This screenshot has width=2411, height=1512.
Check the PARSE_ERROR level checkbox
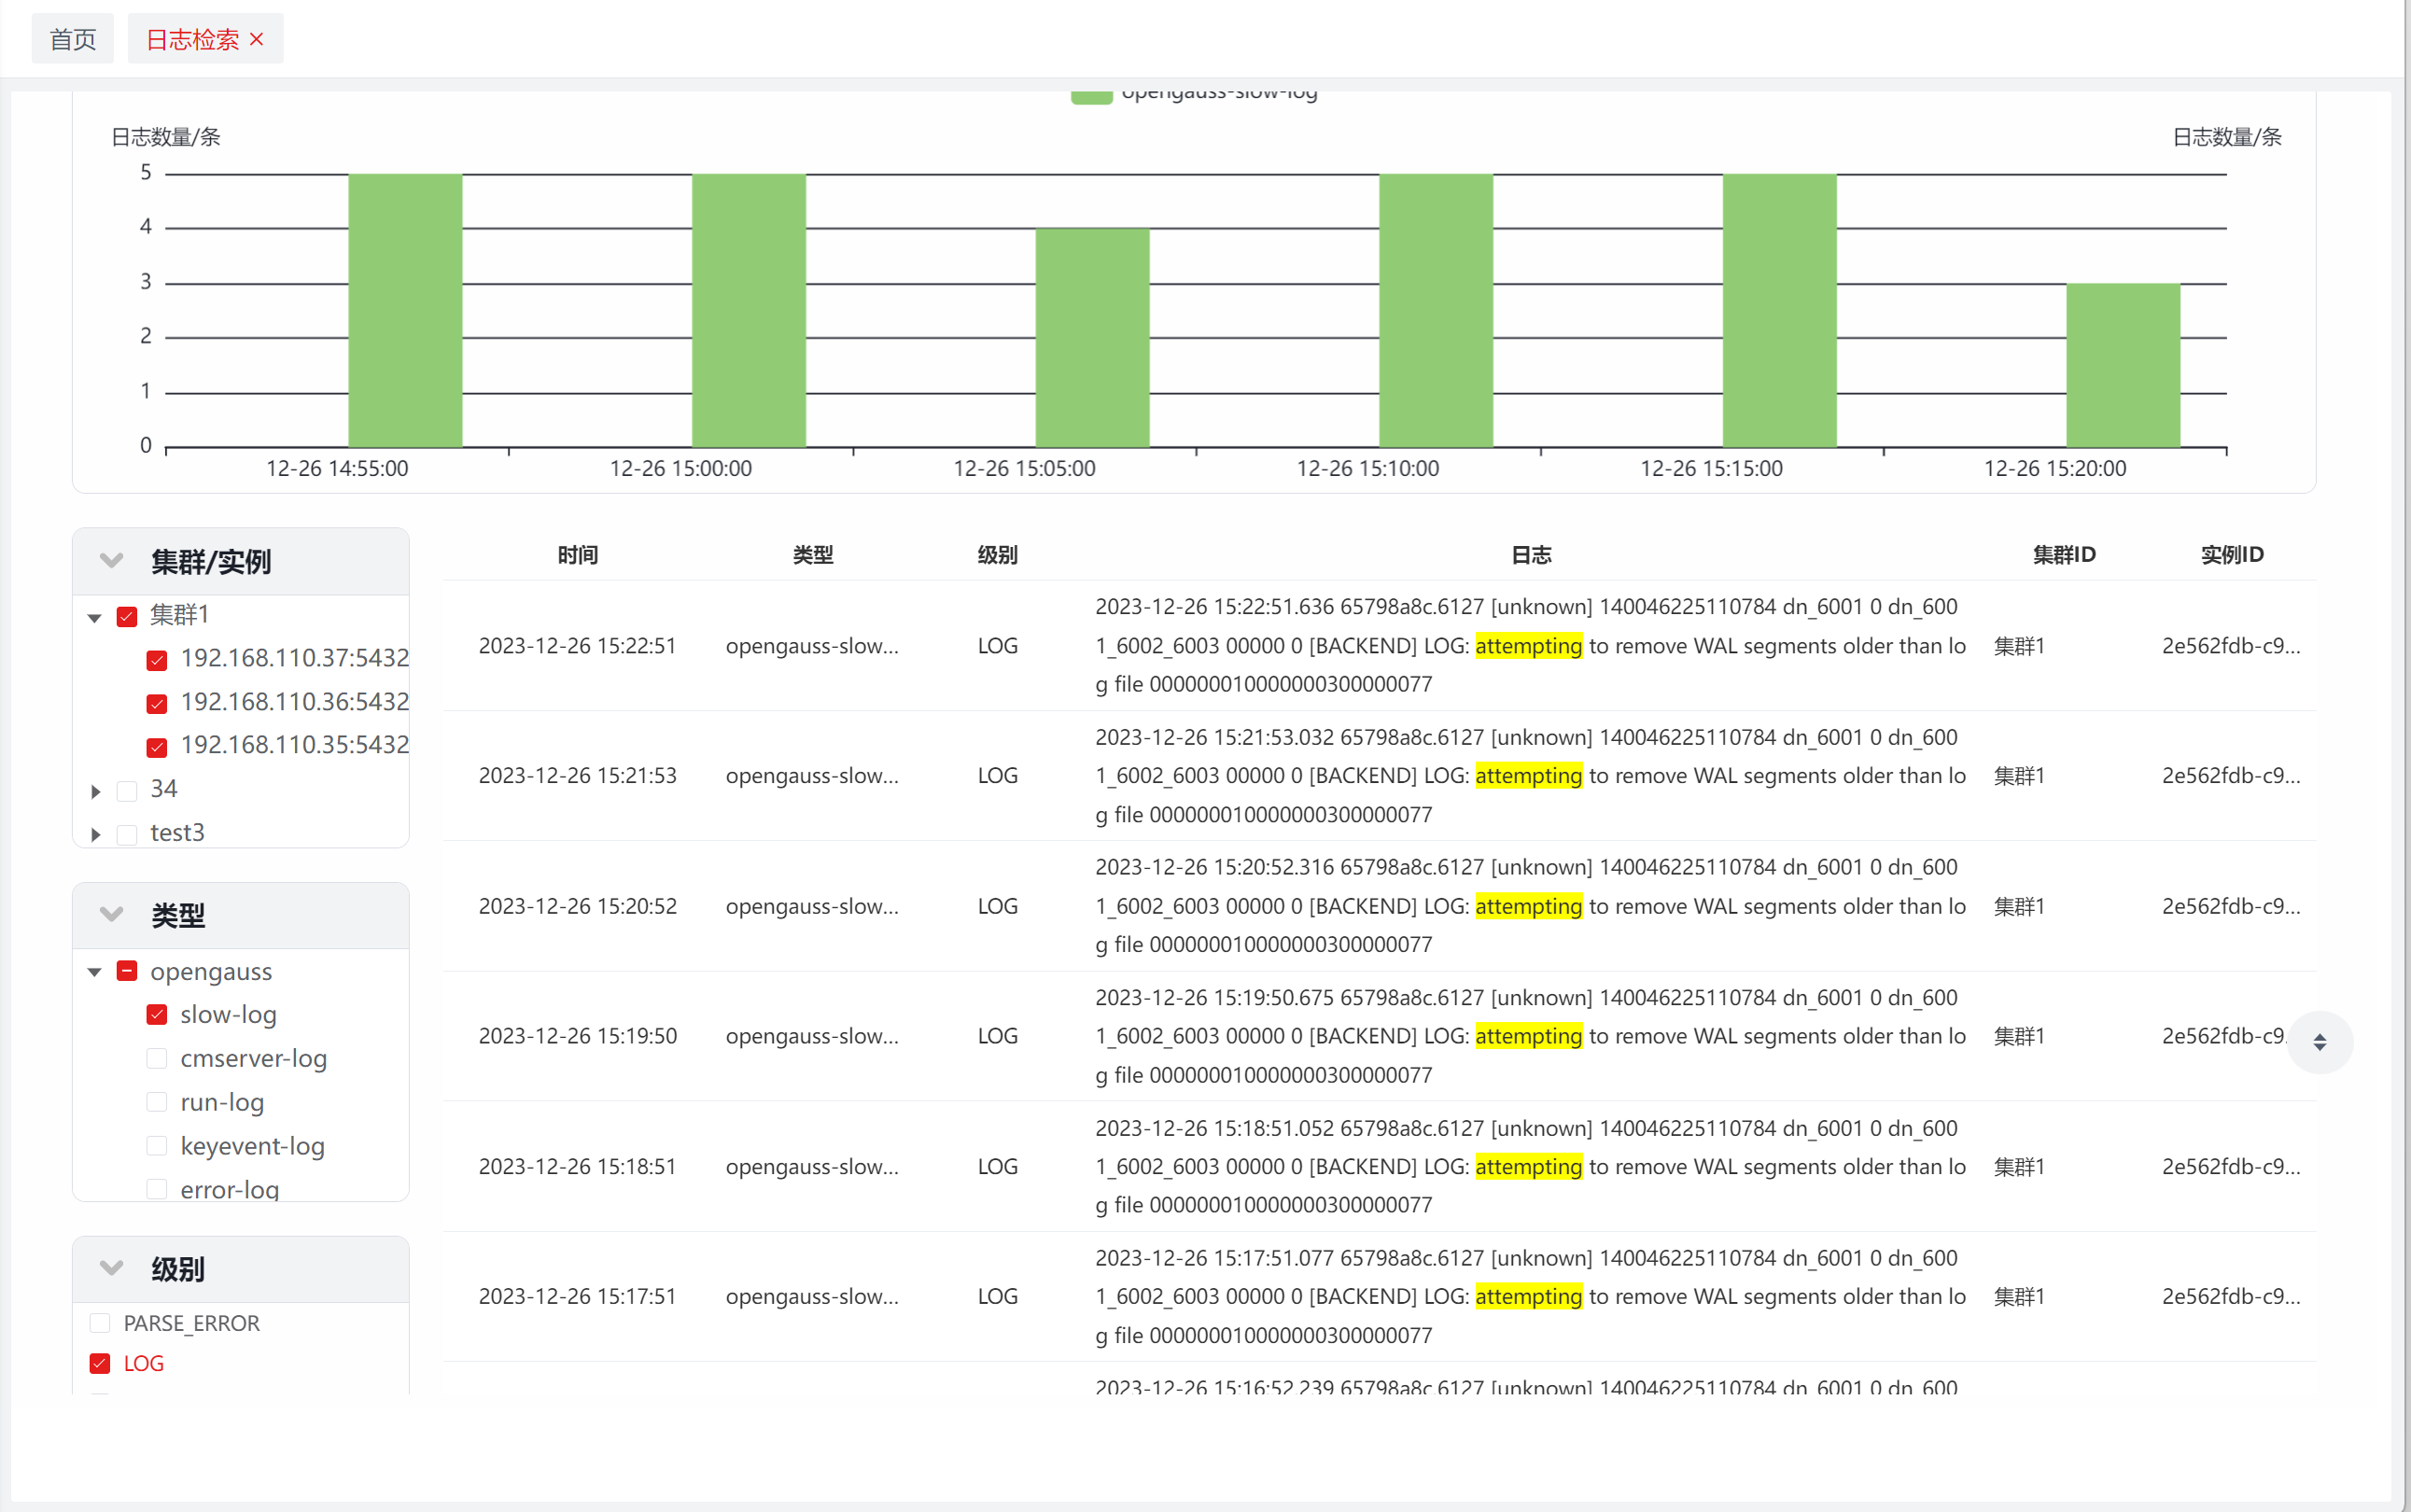point(100,1323)
